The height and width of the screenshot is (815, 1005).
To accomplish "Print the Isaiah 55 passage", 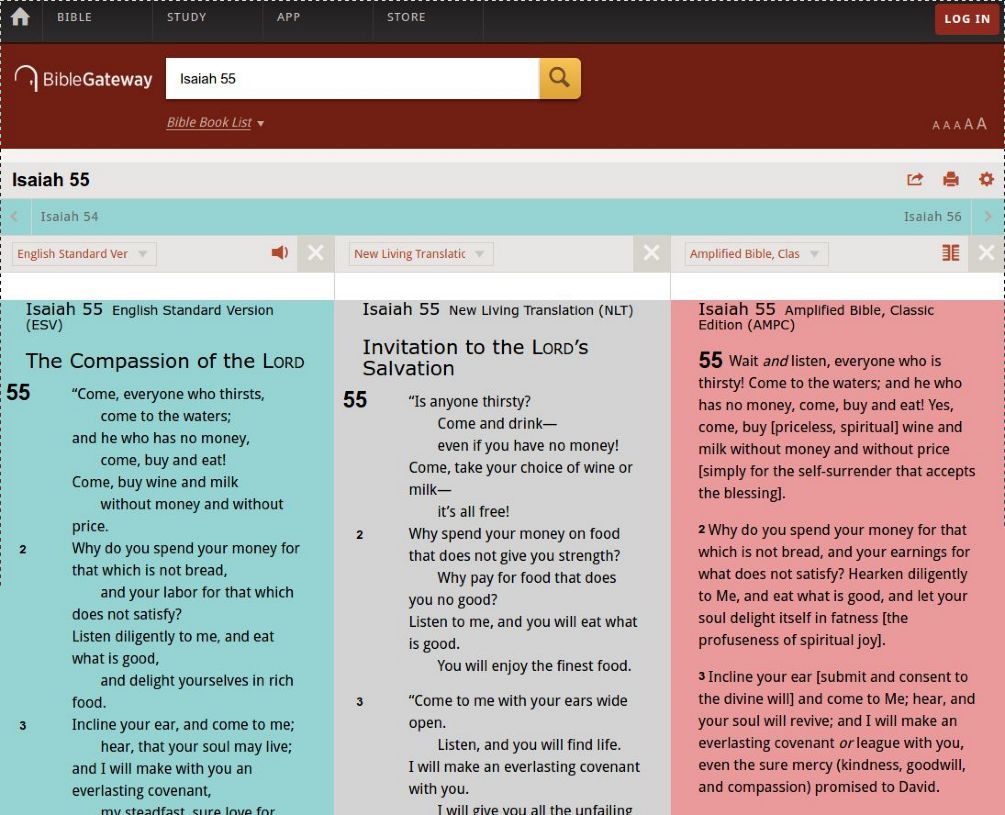I will coord(951,179).
